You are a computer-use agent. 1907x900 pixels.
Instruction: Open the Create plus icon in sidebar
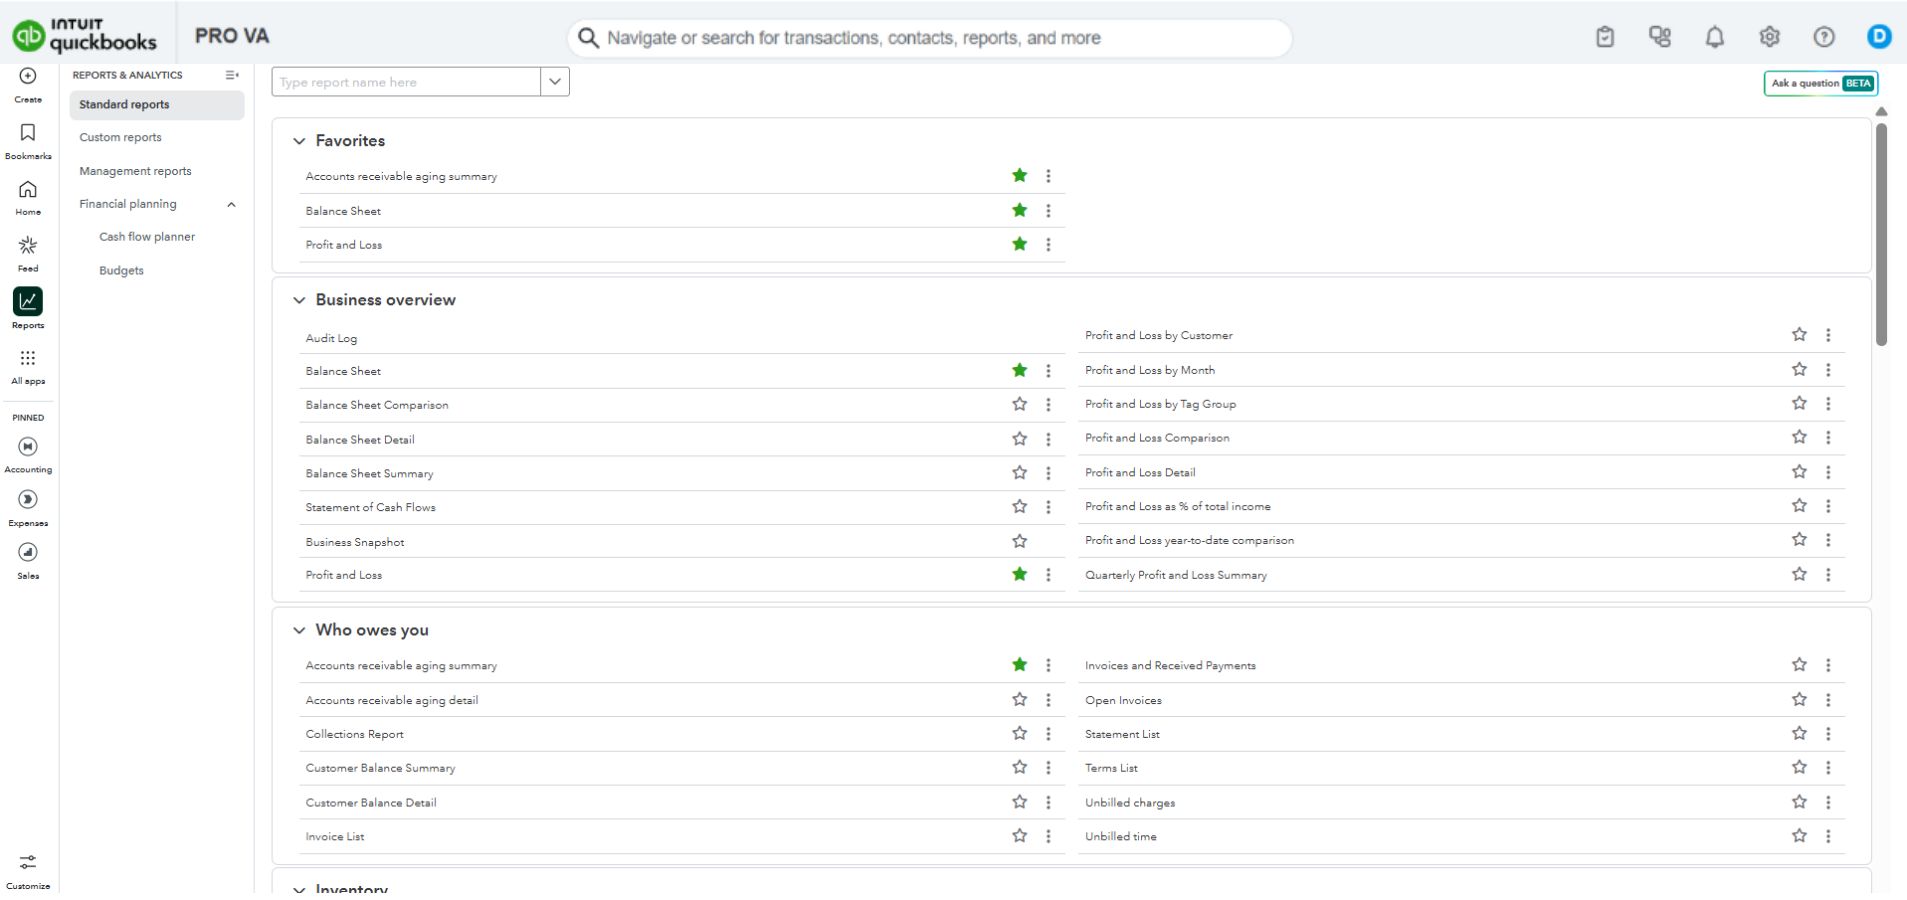point(28,76)
